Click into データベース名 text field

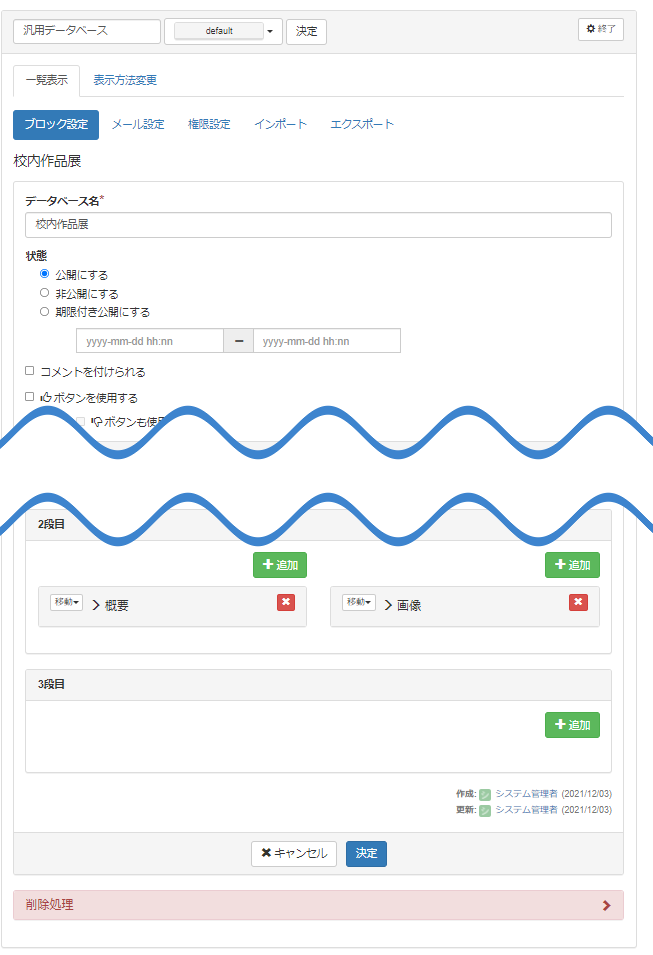(318, 225)
